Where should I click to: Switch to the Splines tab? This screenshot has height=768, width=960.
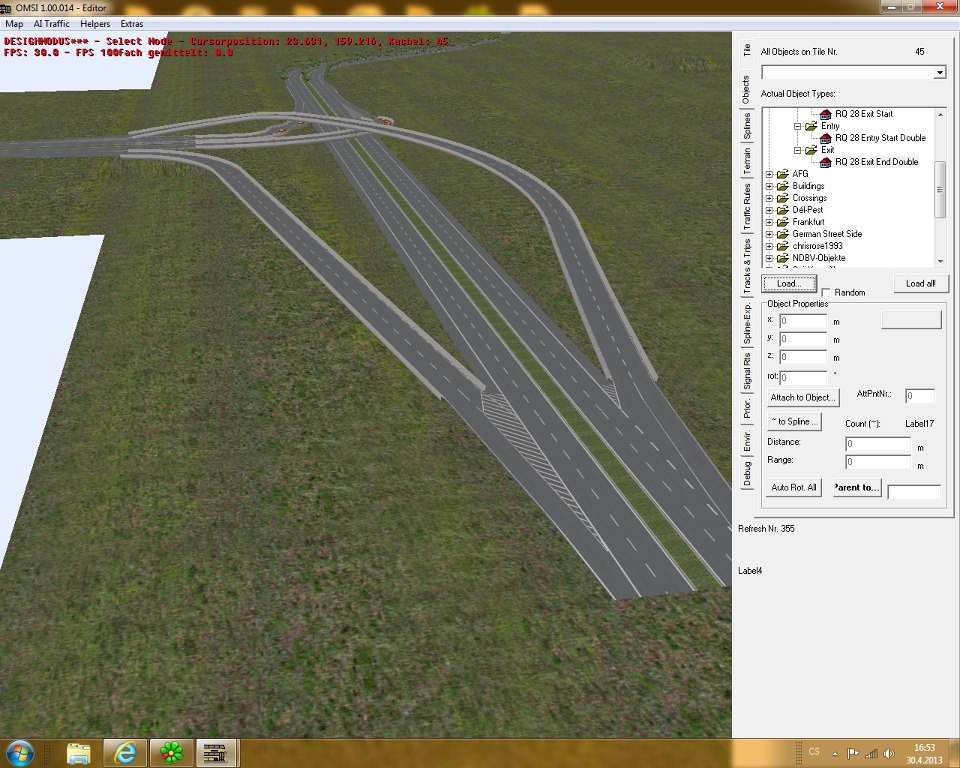point(746,127)
